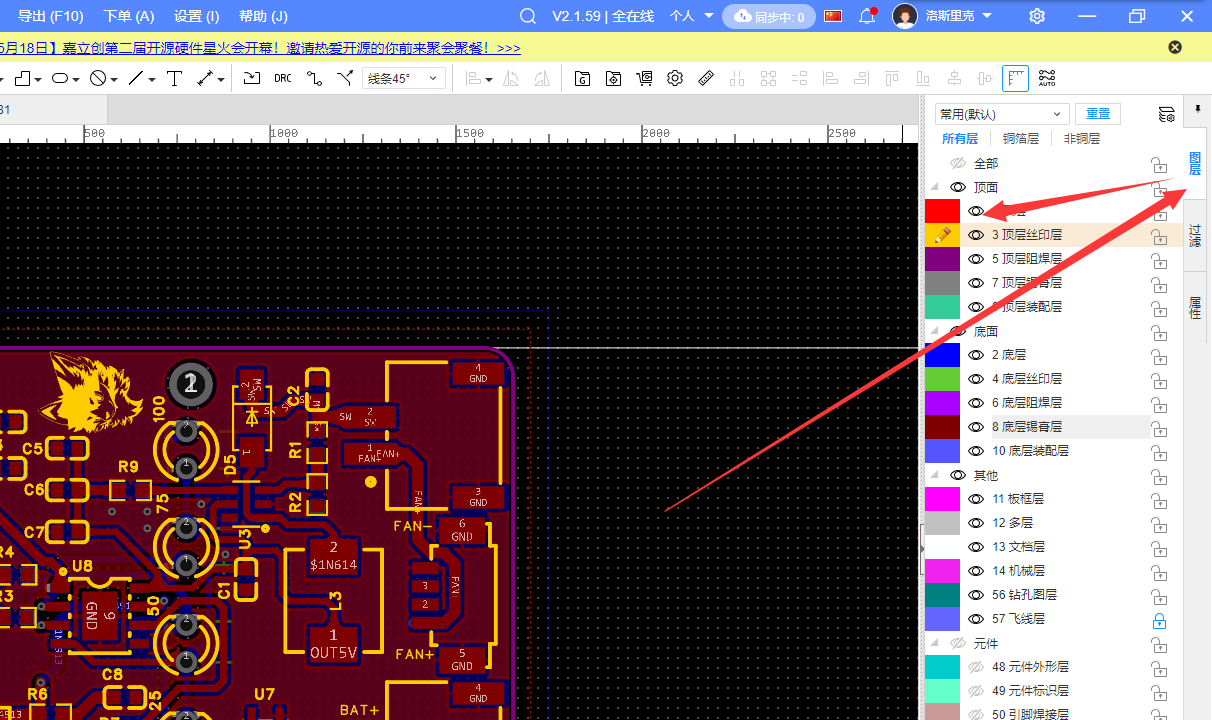Open the layer manager settings icon
Viewport: 1212px width, 720px height.
[x=1166, y=114]
